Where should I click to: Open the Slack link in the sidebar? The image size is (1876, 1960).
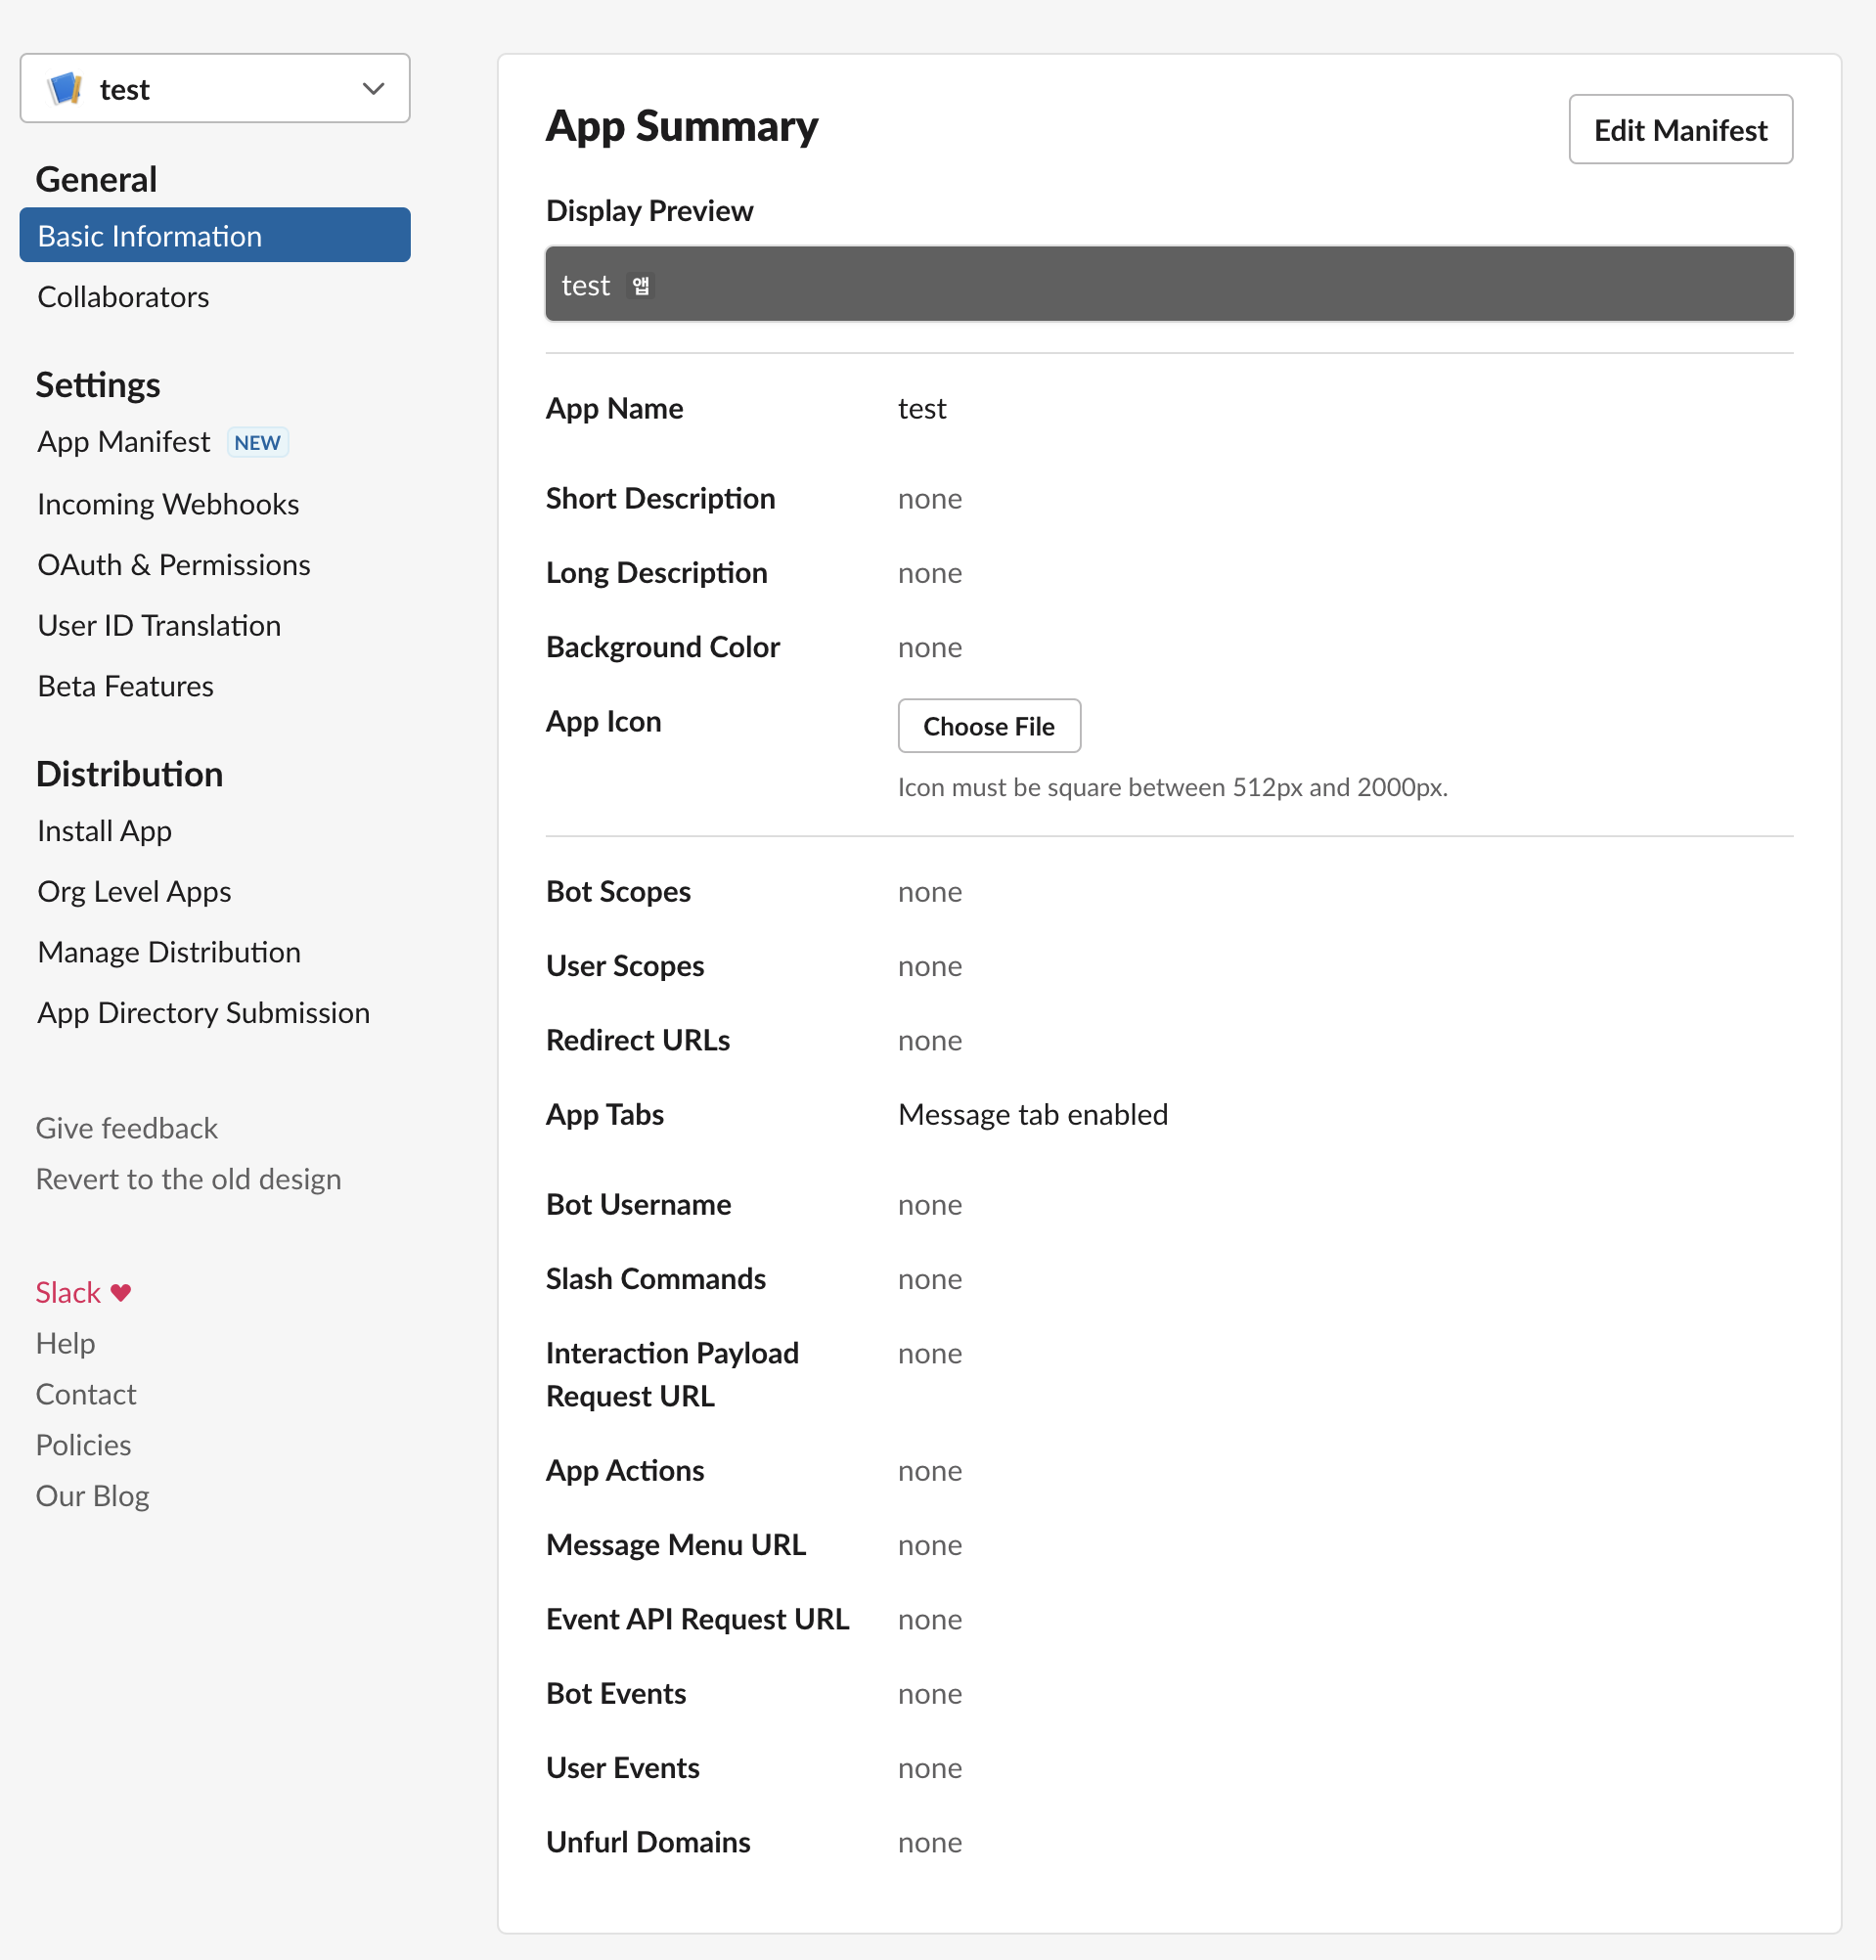[68, 1293]
